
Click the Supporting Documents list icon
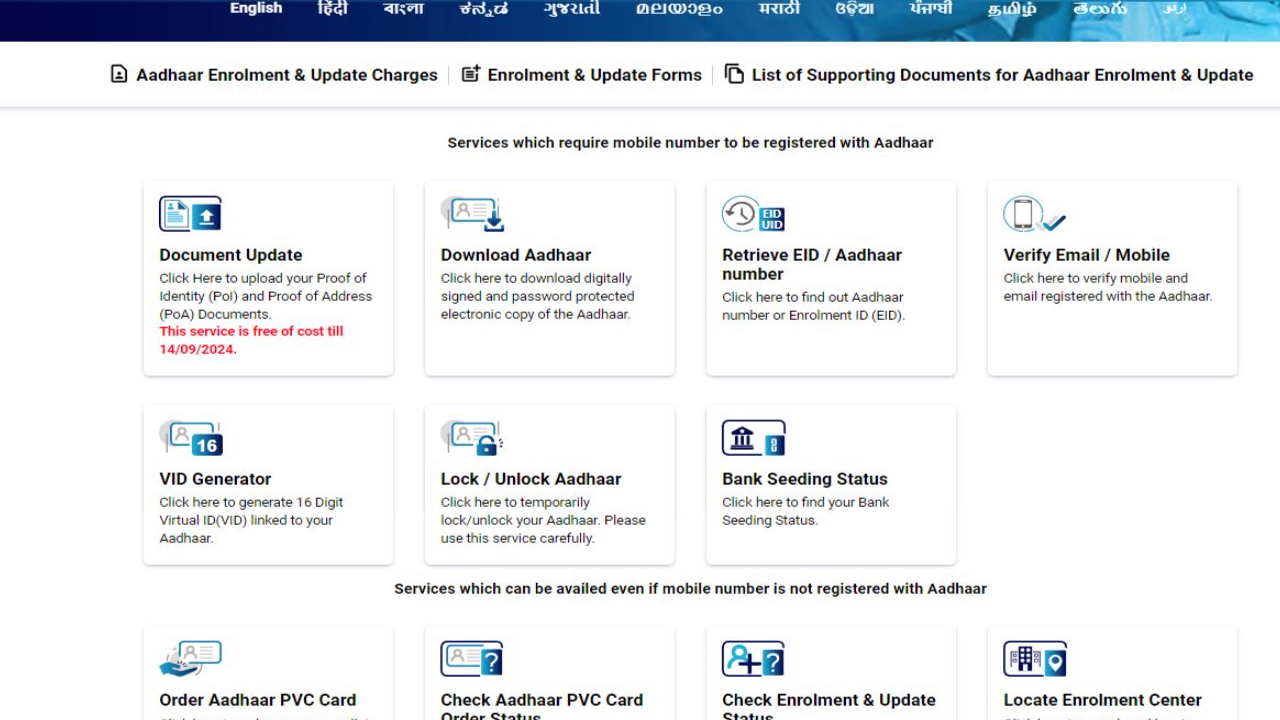point(734,74)
